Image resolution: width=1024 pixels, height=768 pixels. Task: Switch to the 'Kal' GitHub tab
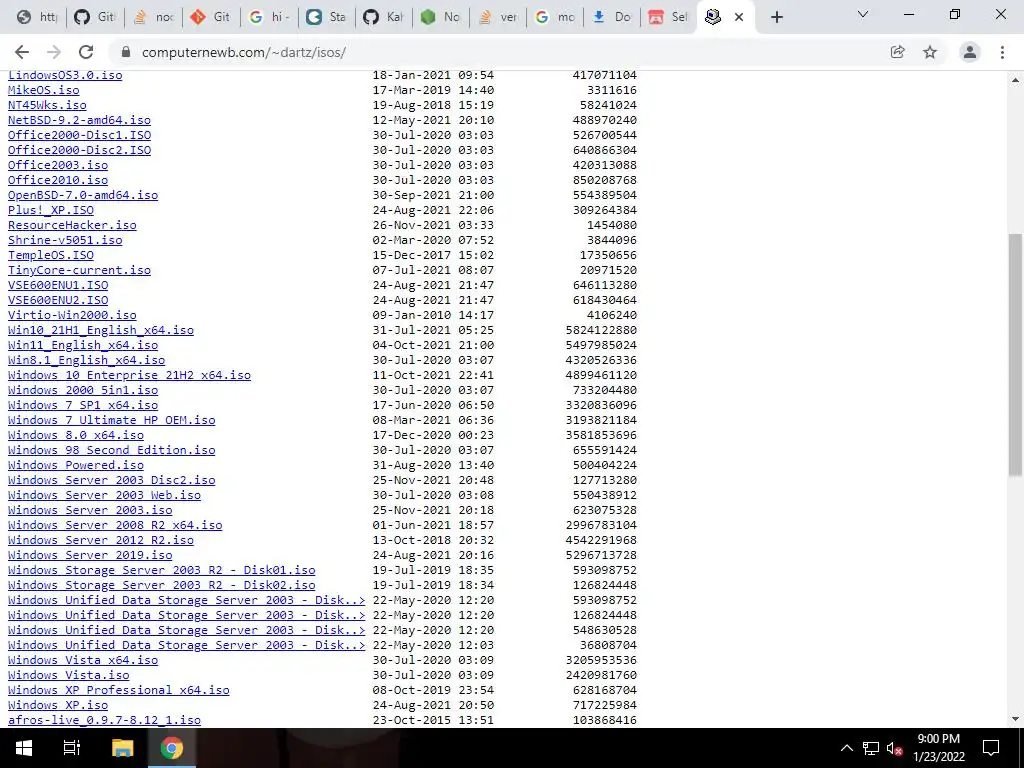tap(383, 17)
